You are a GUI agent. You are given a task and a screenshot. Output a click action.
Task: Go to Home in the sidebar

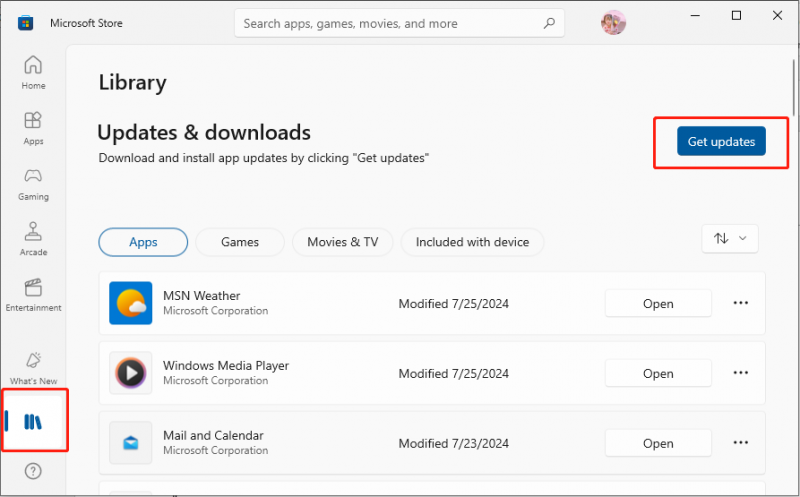tap(33, 72)
